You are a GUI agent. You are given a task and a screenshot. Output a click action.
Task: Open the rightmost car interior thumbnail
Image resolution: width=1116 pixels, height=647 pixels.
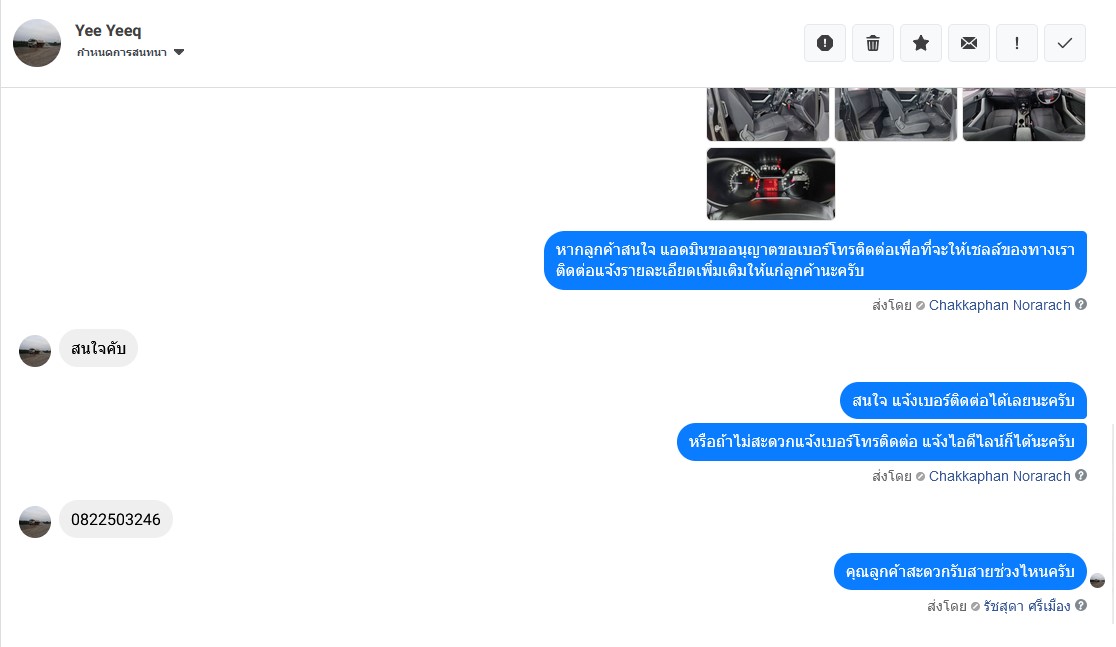[1023, 115]
